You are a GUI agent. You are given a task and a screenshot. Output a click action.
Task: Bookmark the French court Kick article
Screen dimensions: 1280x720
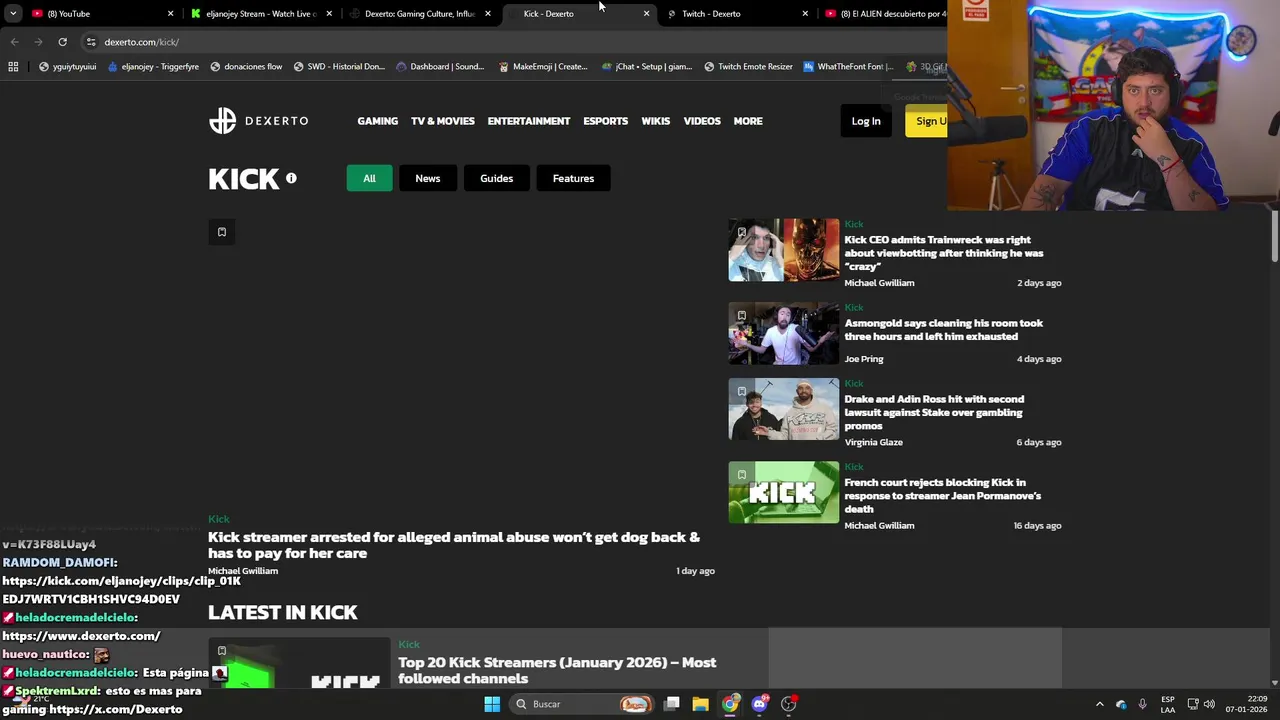pos(741,474)
